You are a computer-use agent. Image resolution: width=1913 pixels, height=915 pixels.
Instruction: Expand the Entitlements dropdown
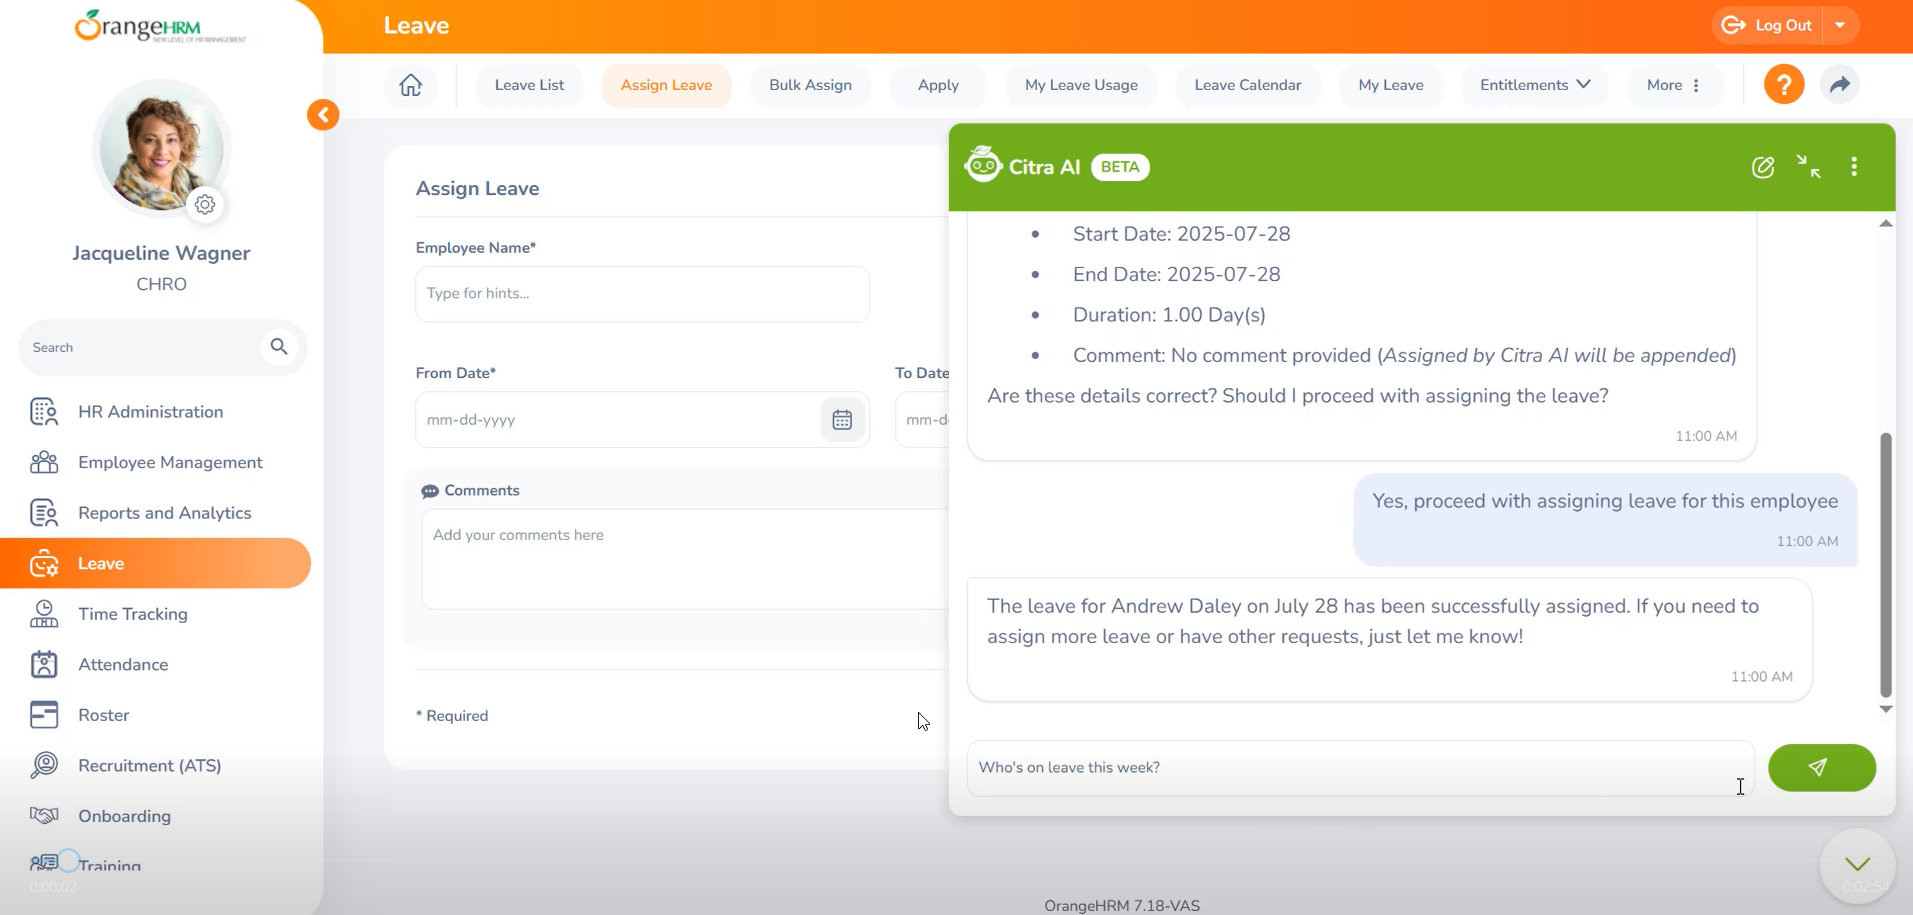[x=1534, y=85]
